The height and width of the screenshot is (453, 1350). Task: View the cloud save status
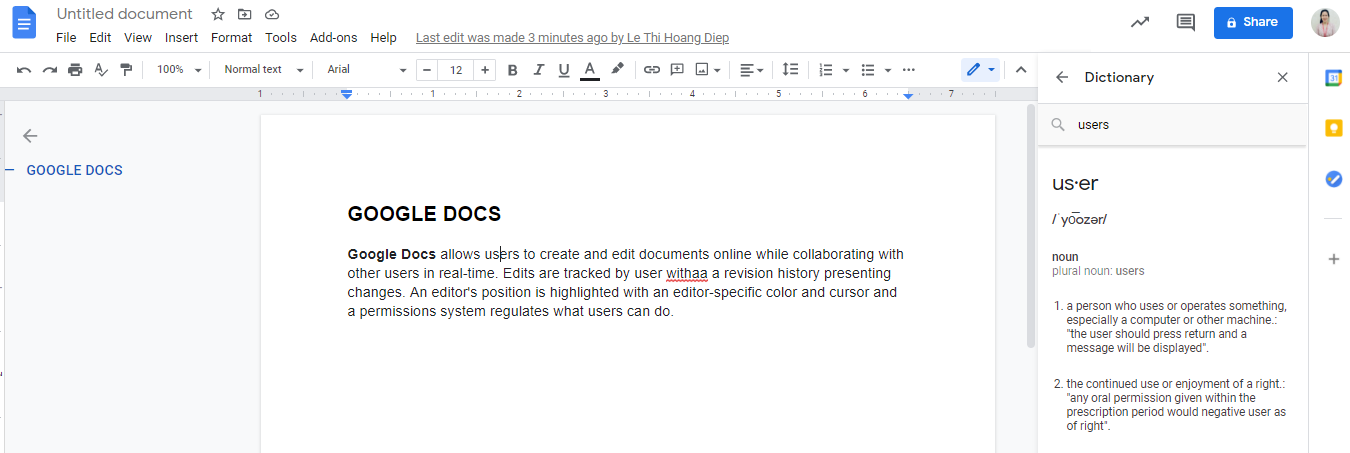click(x=272, y=14)
